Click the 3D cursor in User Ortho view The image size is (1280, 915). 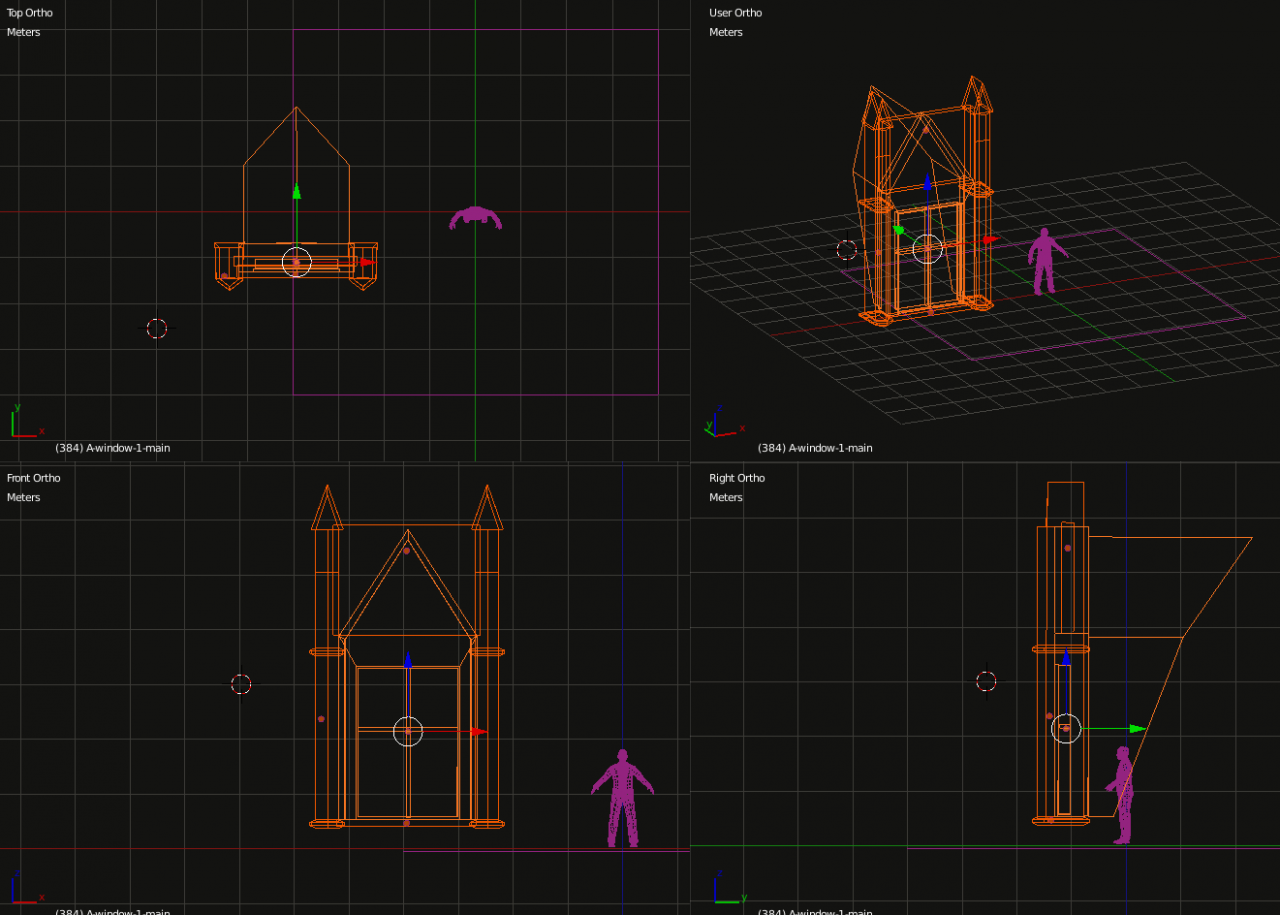pos(847,250)
